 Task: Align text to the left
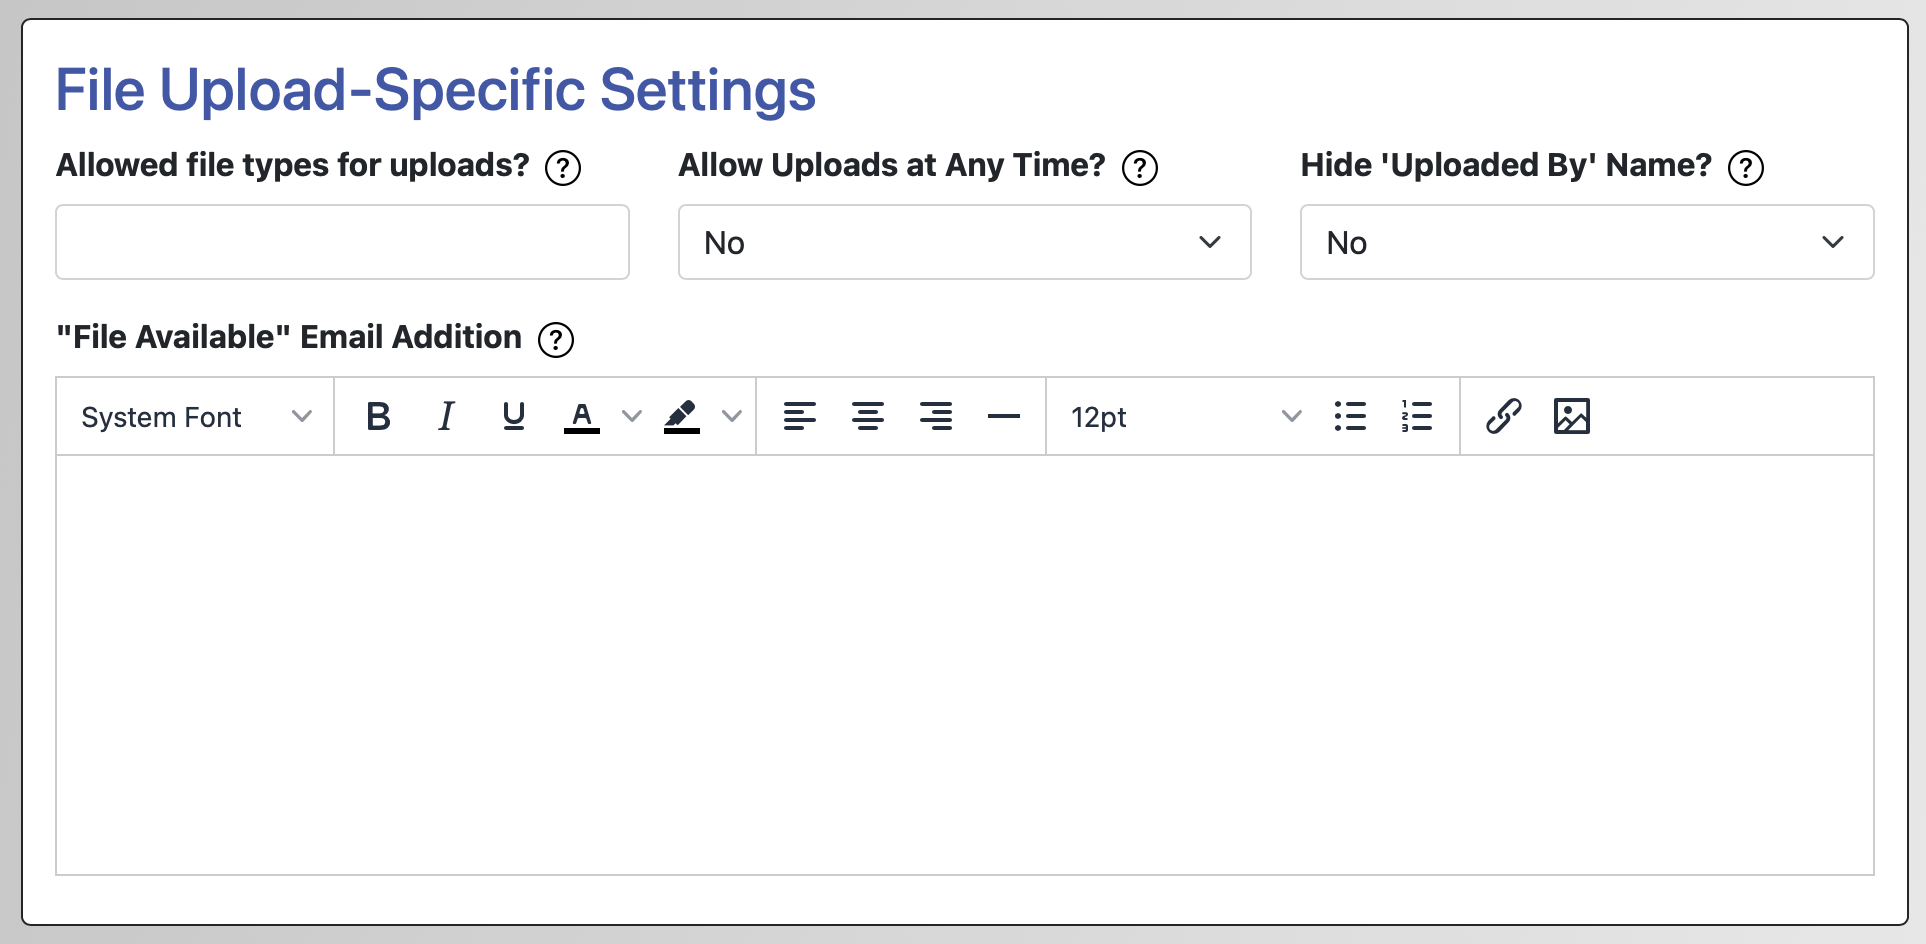pyautogui.click(x=799, y=416)
